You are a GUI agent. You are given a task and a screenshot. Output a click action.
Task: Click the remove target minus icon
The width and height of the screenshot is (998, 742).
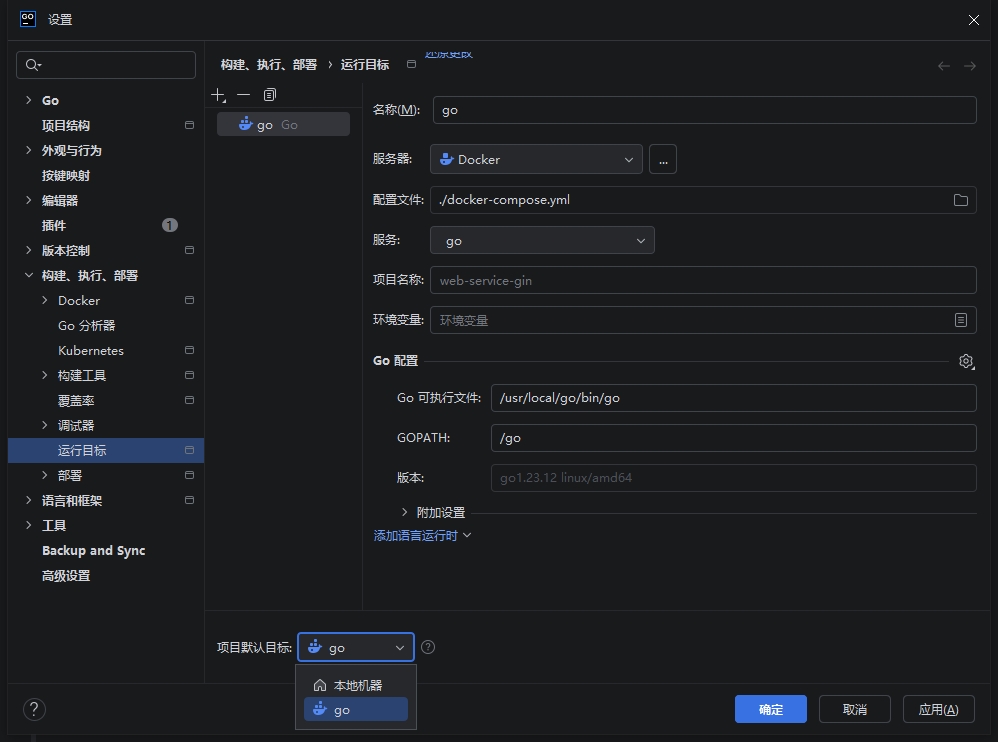coord(244,95)
